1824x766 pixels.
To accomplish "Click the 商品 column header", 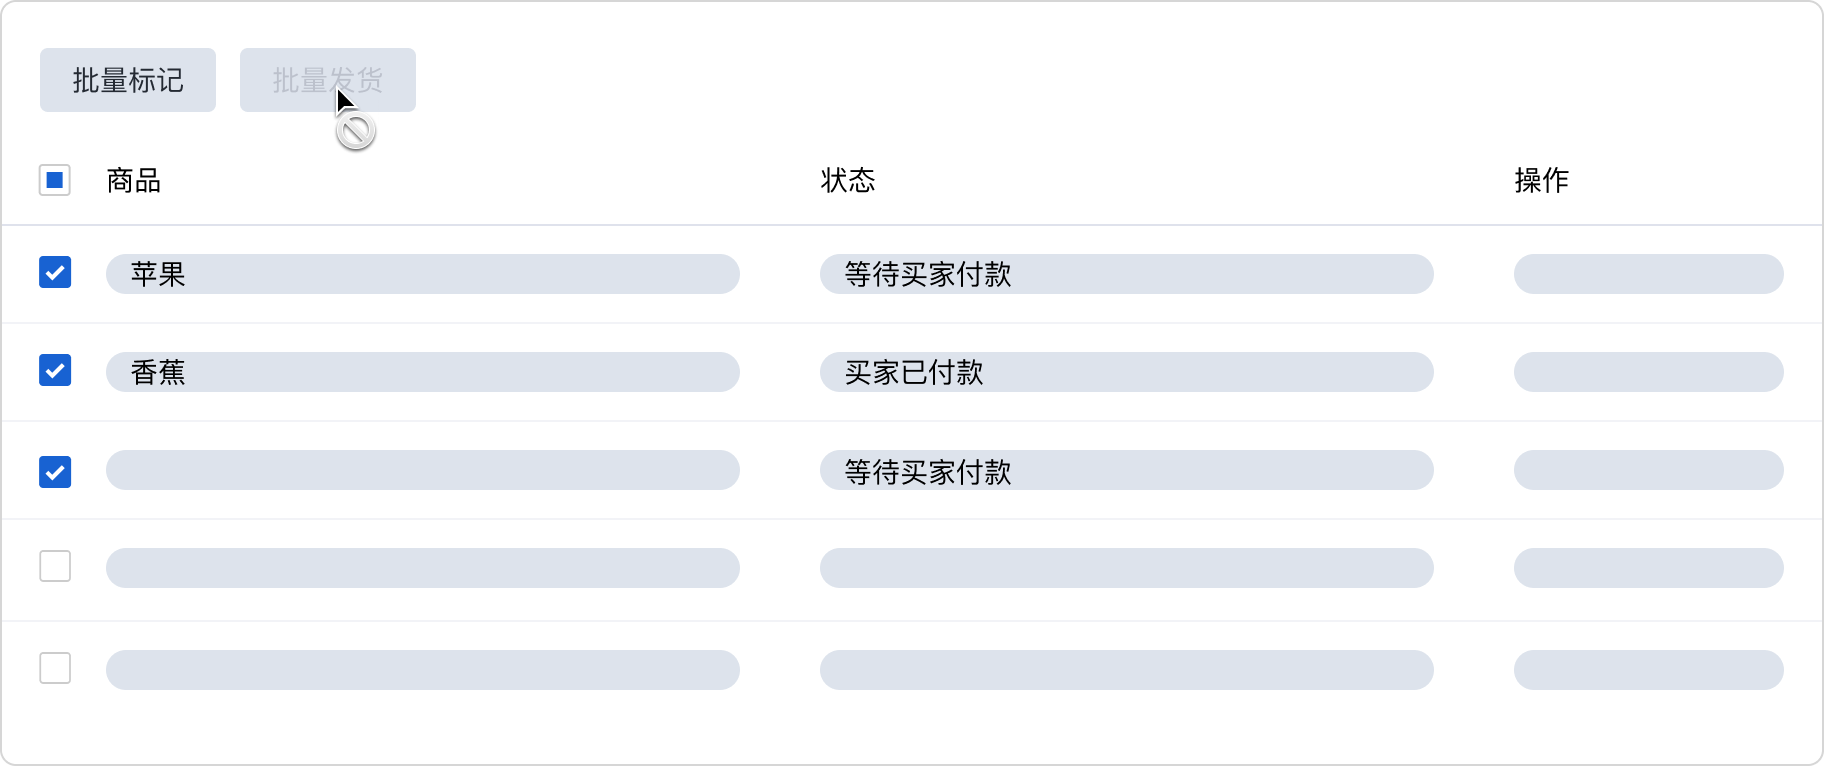I will point(134,180).
